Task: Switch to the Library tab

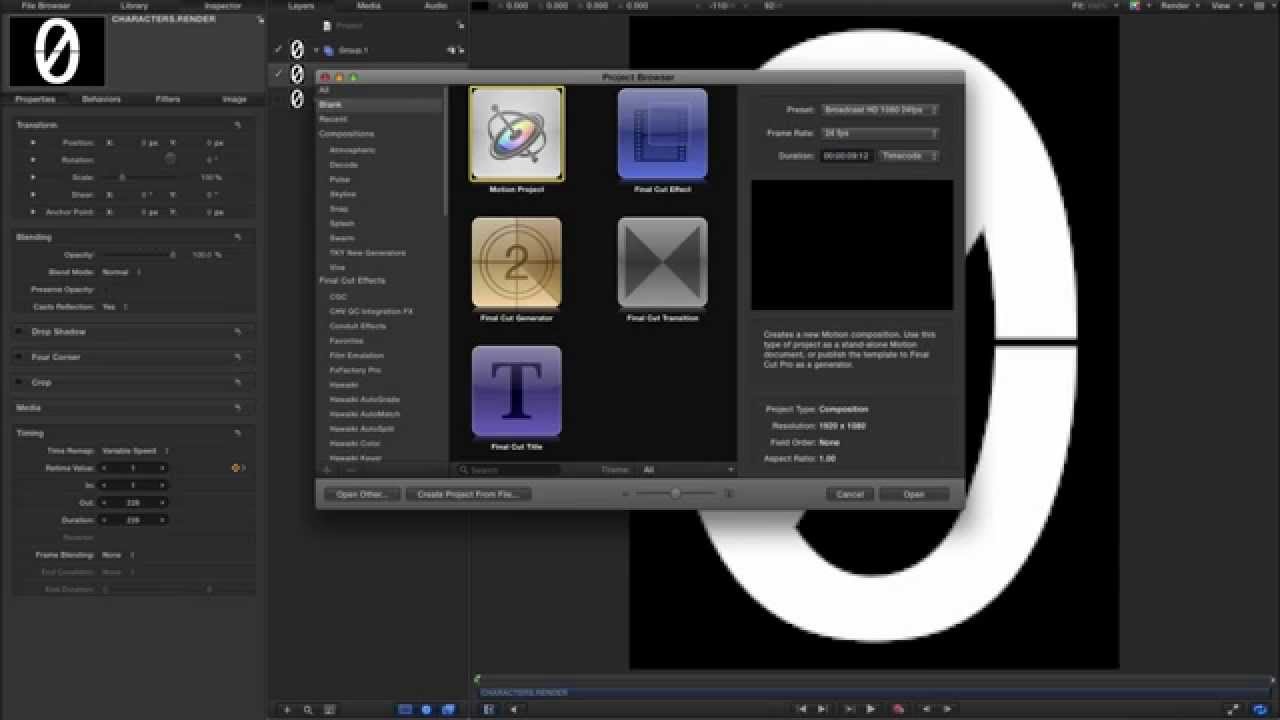Action: (134, 5)
